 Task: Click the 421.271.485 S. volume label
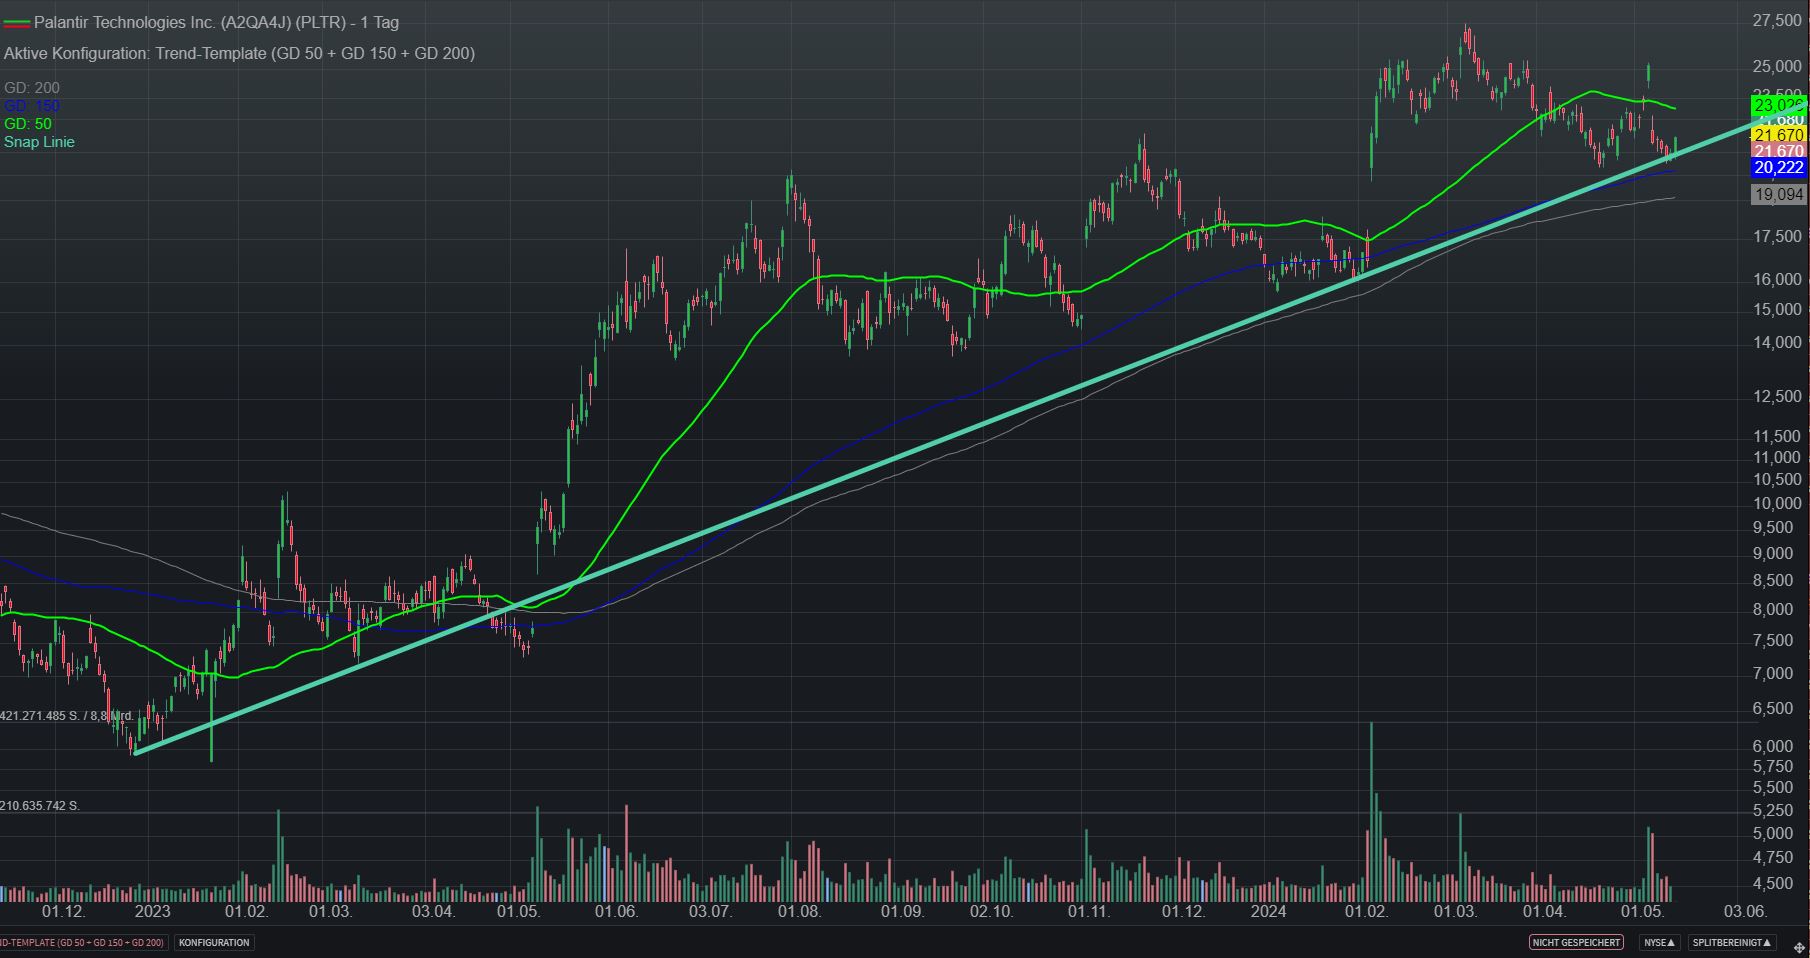67,716
